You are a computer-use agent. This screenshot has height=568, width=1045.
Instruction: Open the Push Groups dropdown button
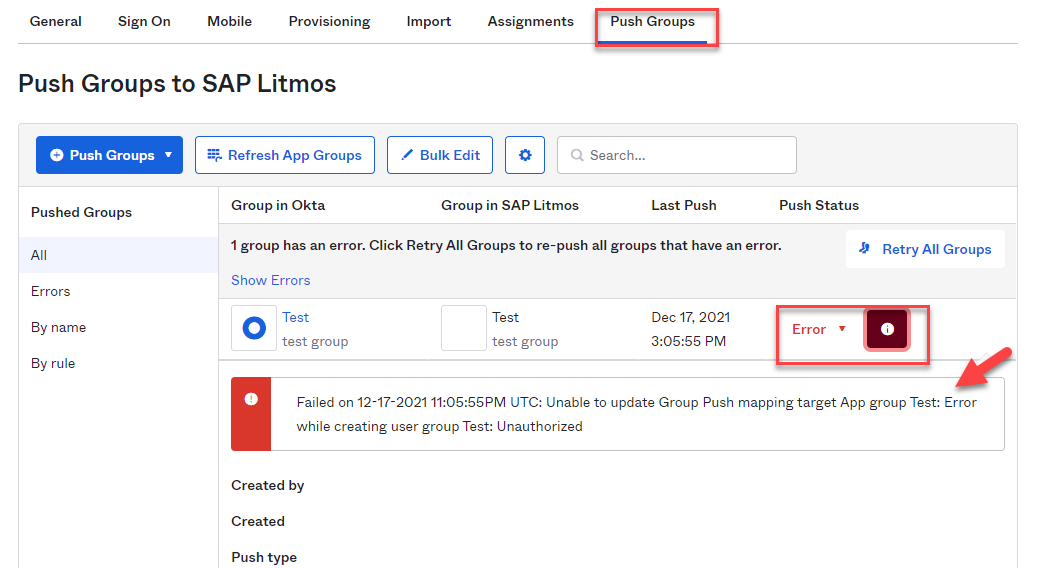109,155
